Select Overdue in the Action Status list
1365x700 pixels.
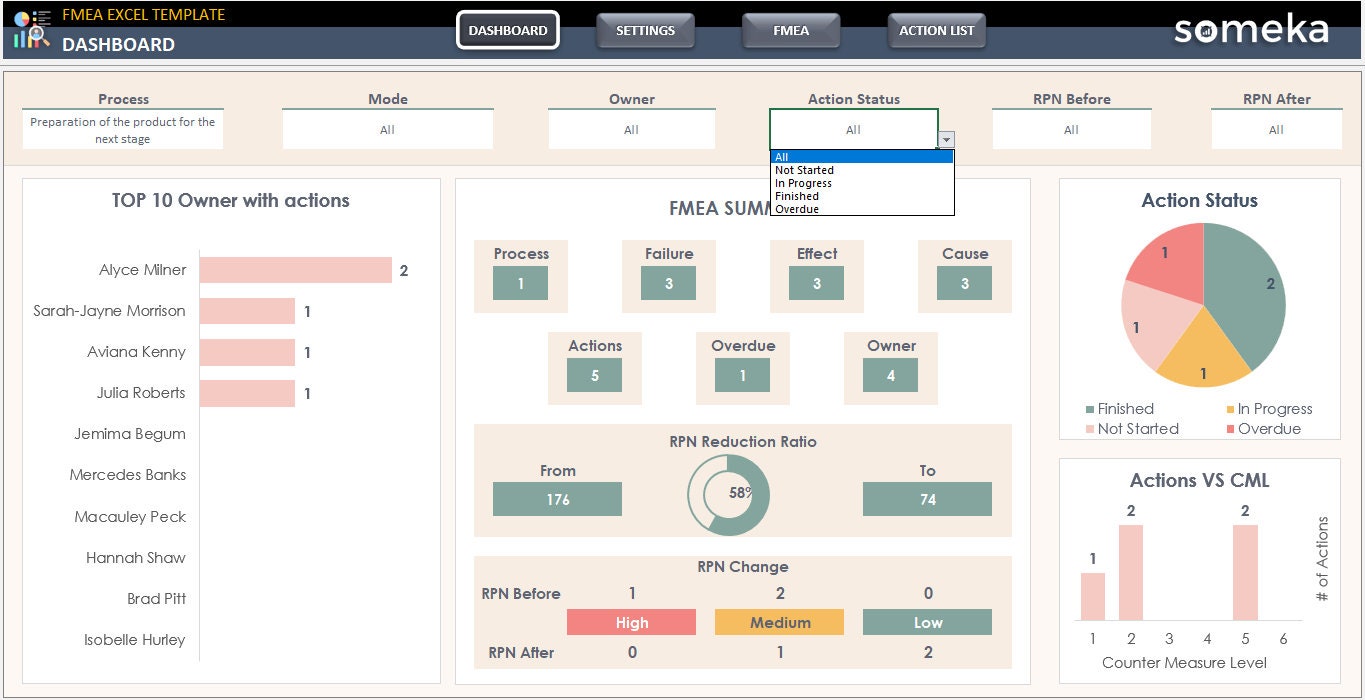797,208
